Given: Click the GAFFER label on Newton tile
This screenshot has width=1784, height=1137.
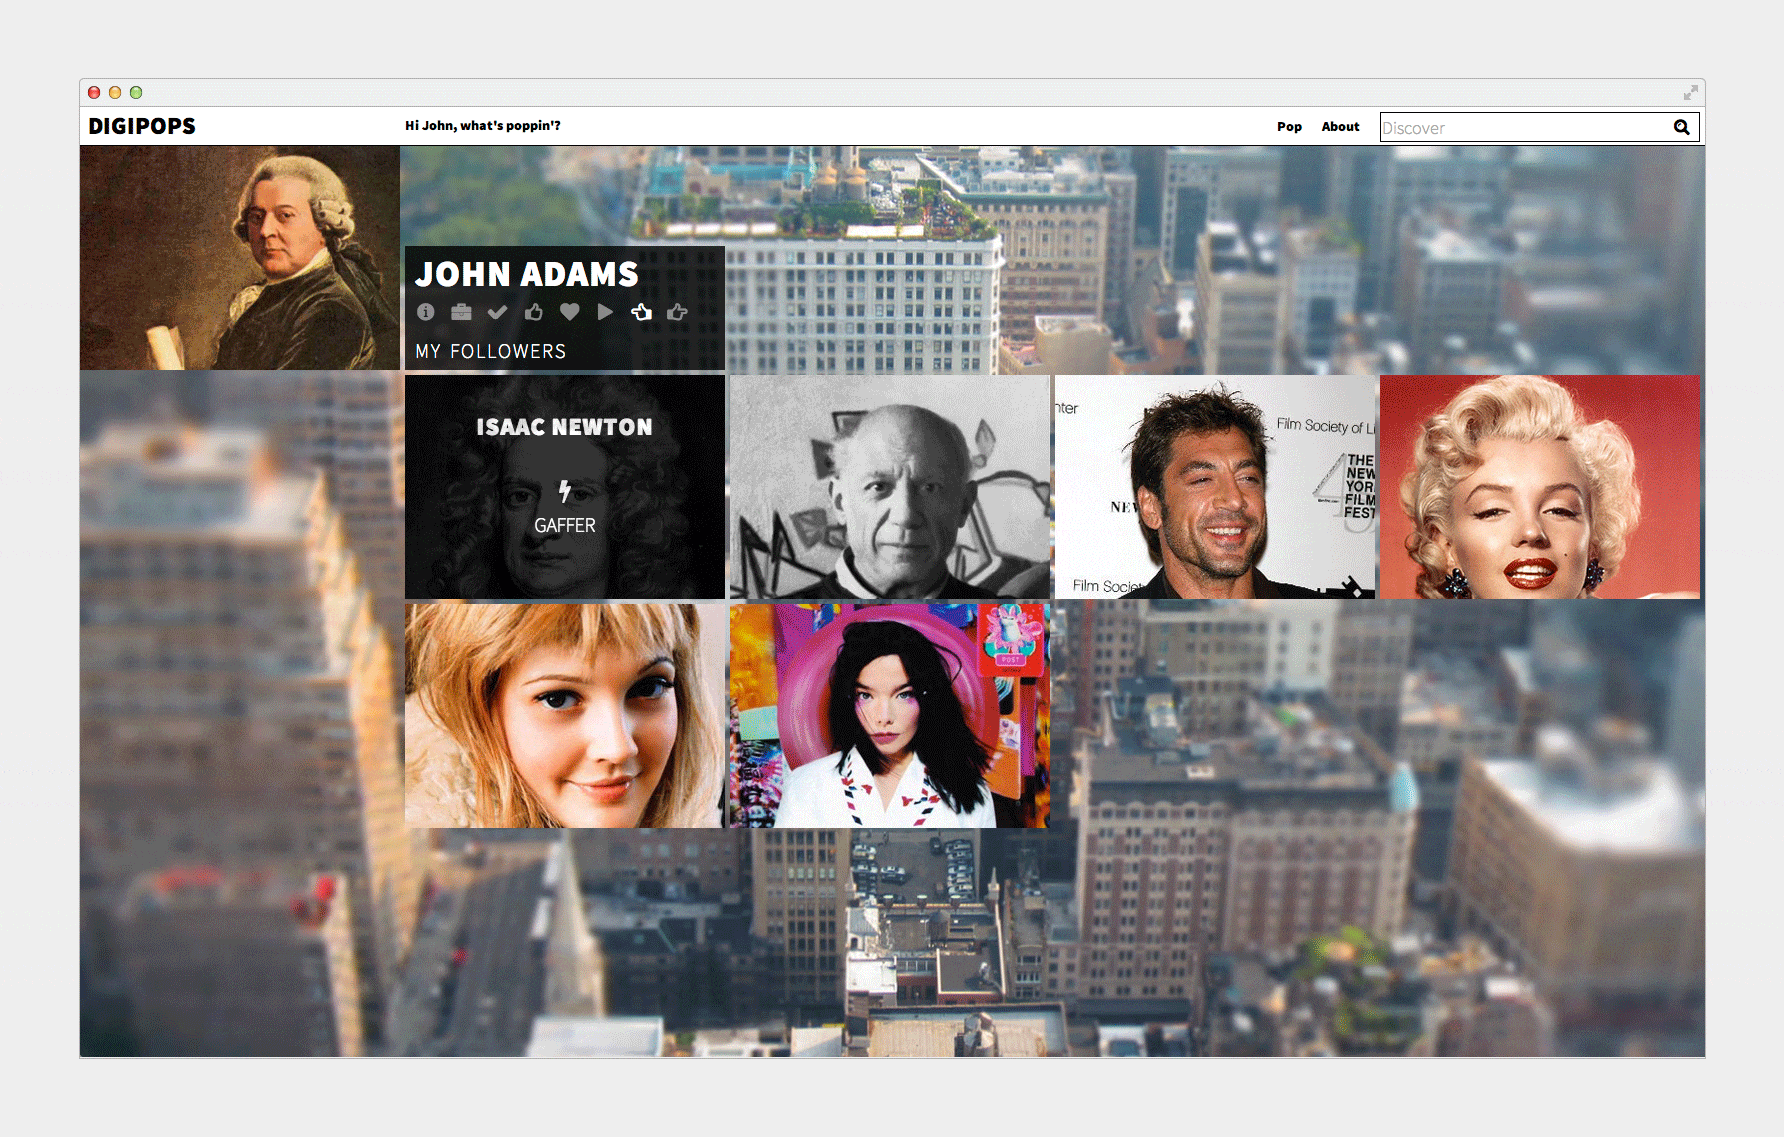Looking at the screenshot, I should pyautogui.click(x=565, y=525).
